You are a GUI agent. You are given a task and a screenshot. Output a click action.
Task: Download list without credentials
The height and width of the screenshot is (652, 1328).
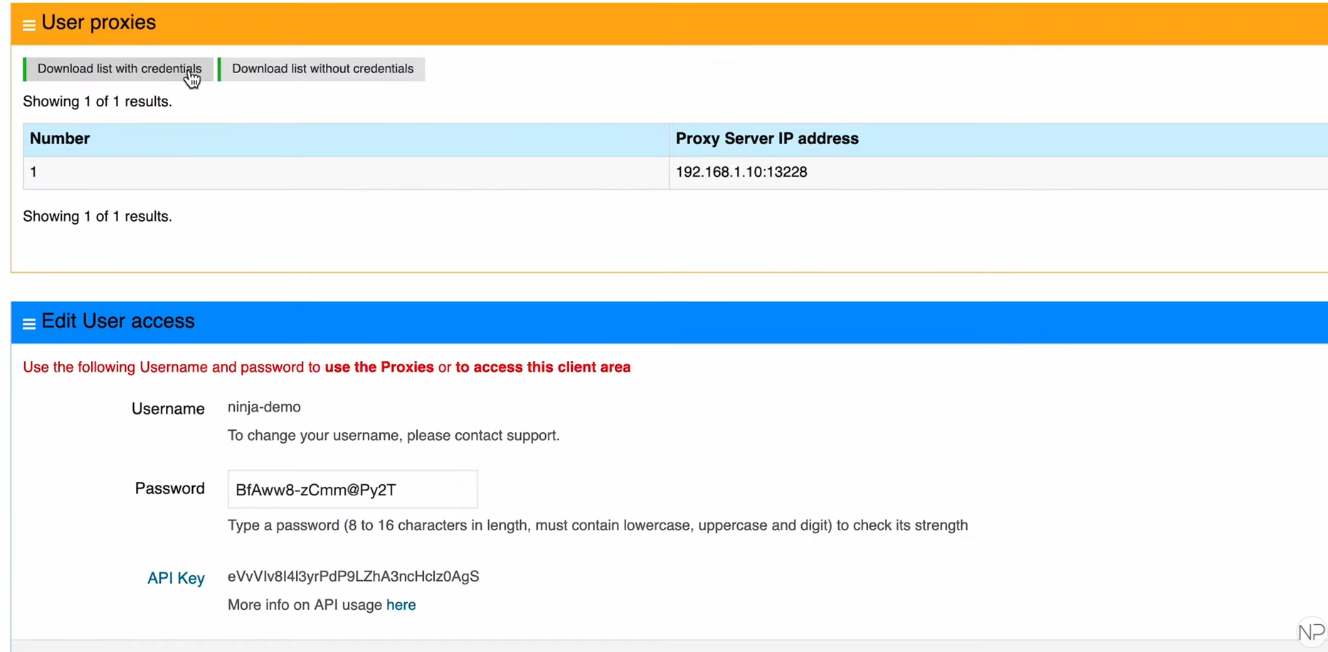pos(322,69)
